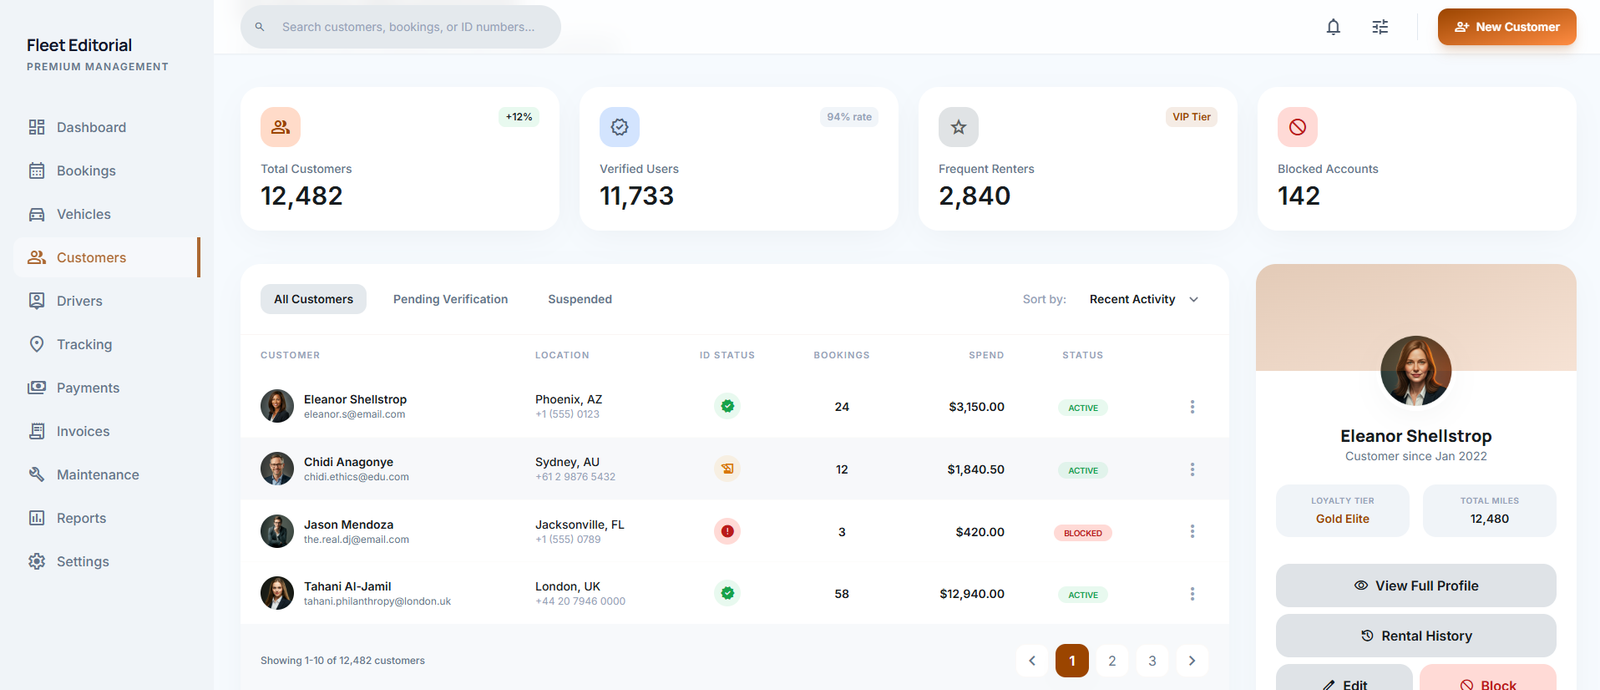This screenshot has height=690, width=1600.
Task: Click the Bookings calendar icon
Action: tap(37, 170)
